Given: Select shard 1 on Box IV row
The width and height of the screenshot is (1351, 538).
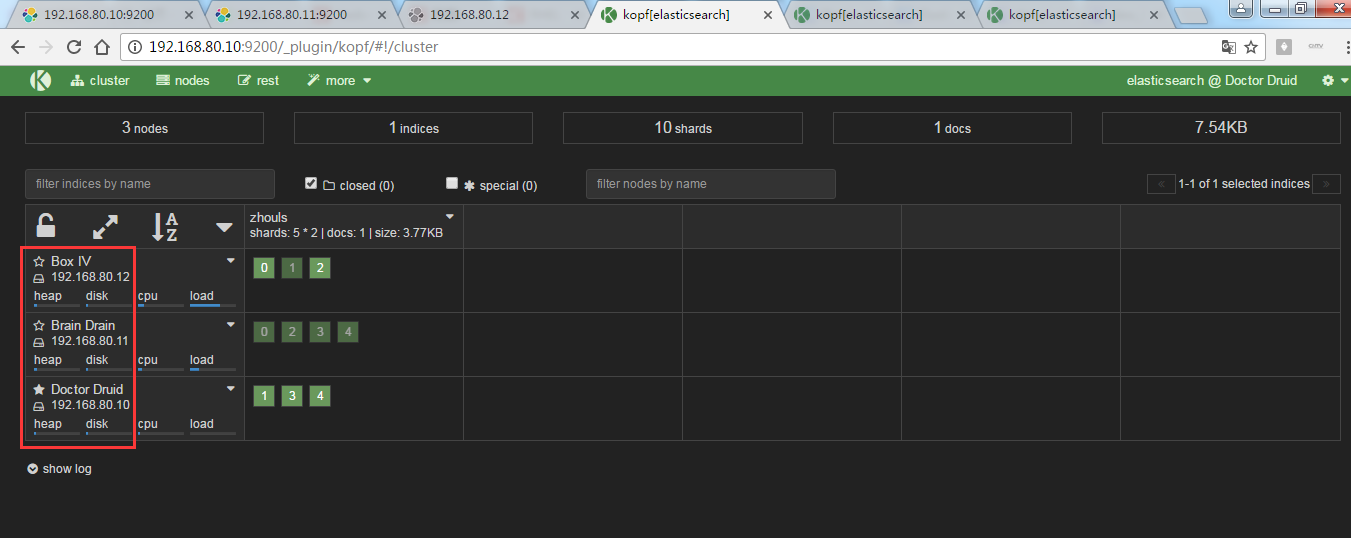Looking at the screenshot, I should (291, 268).
